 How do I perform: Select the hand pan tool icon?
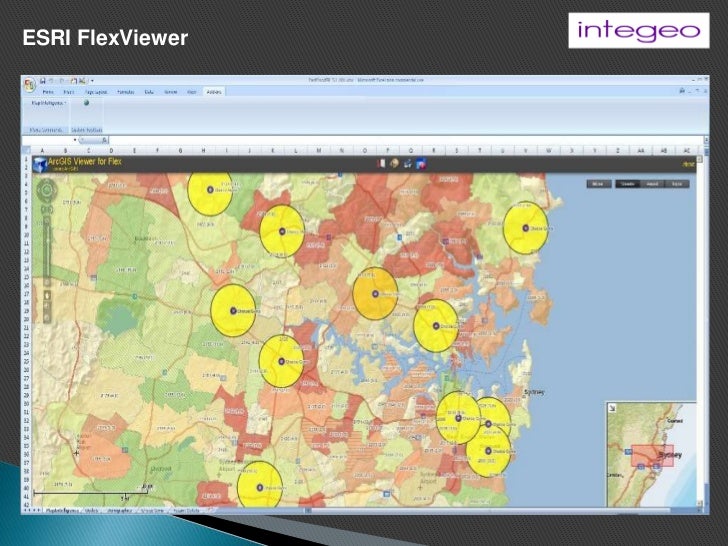[47, 295]
